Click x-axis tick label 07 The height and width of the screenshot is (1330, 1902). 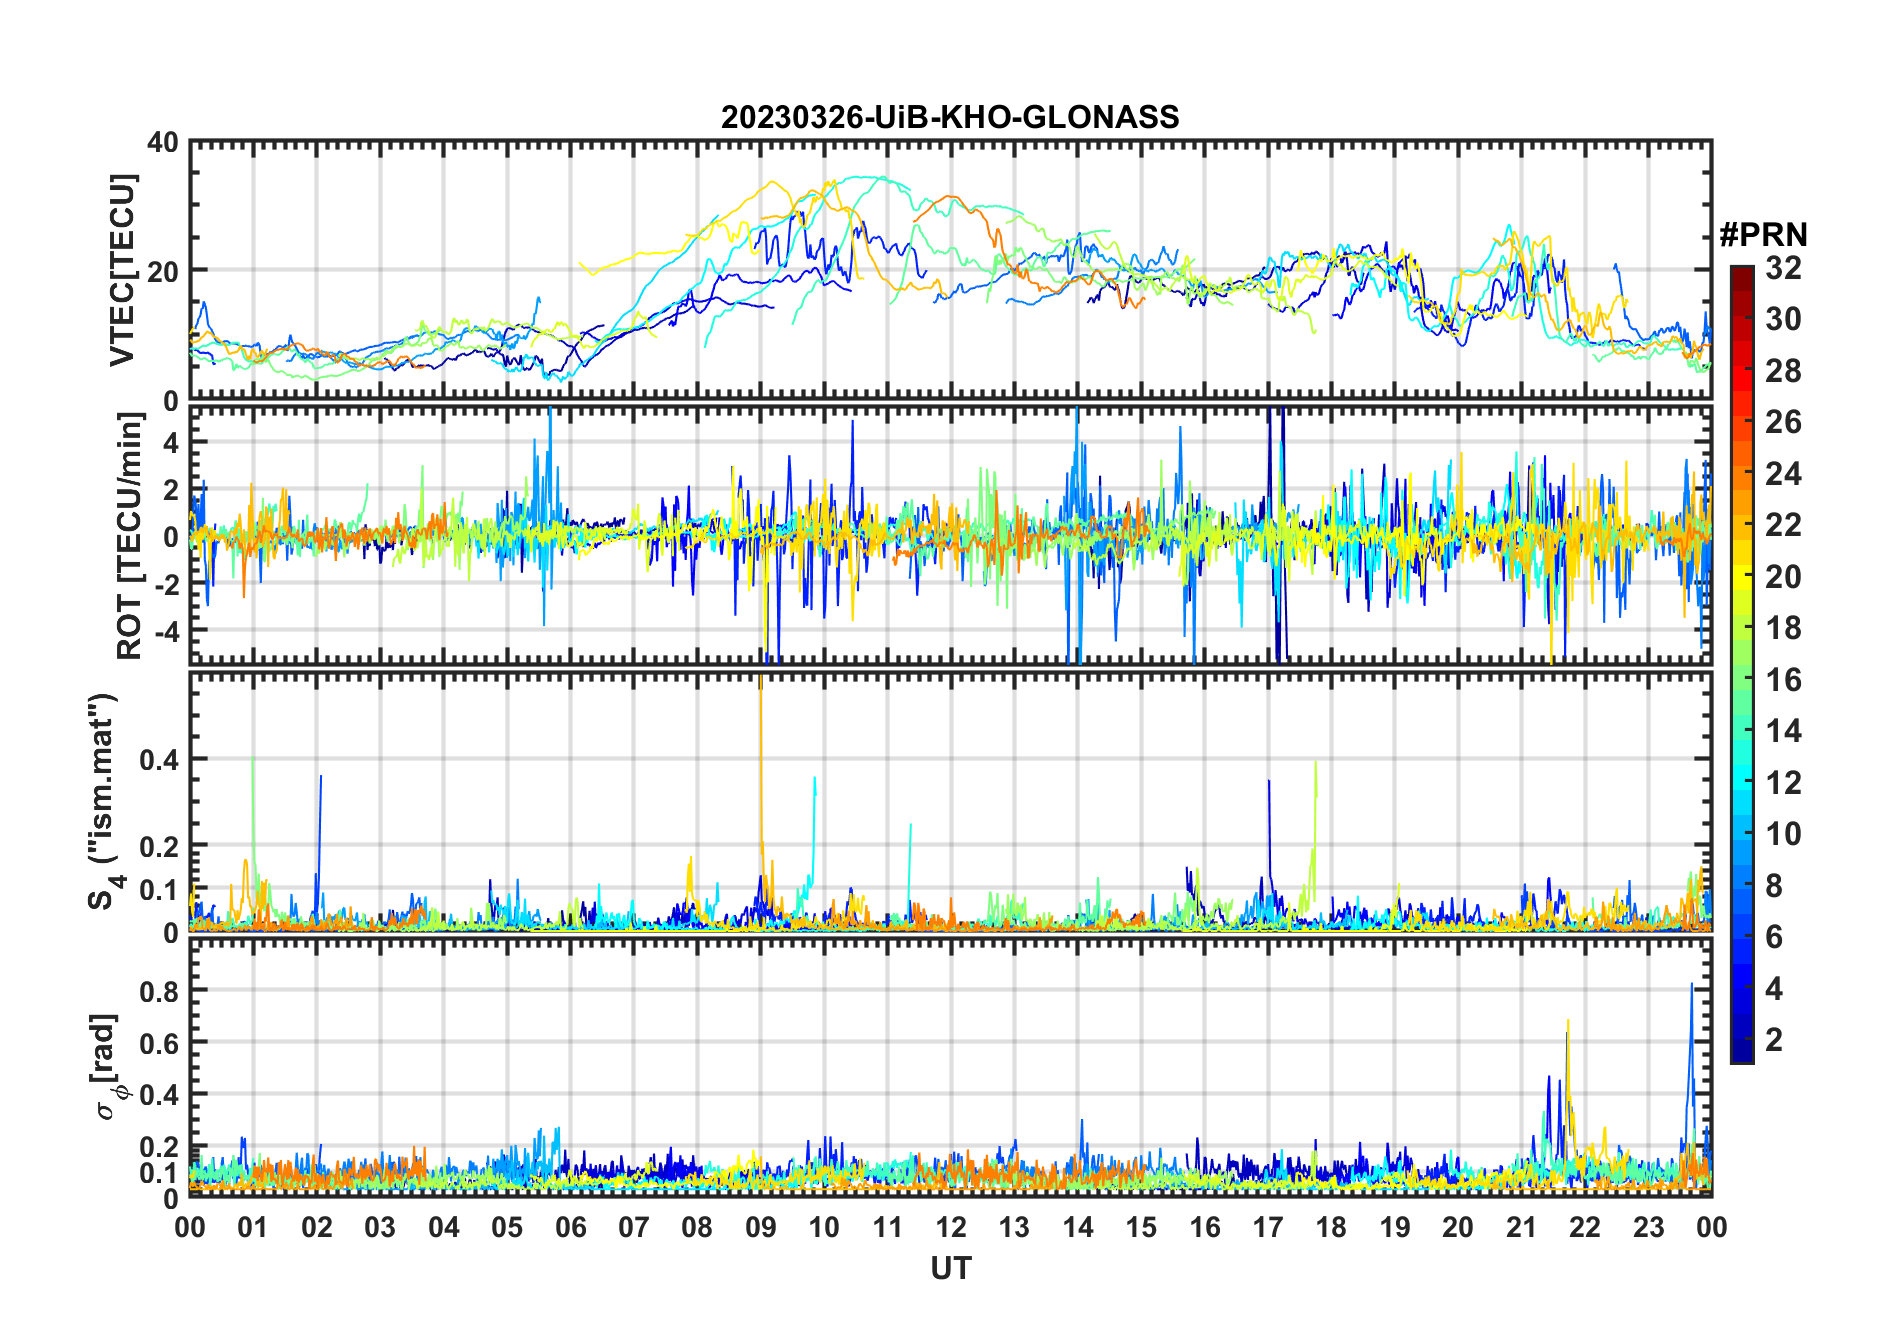tap(634, 1227)
